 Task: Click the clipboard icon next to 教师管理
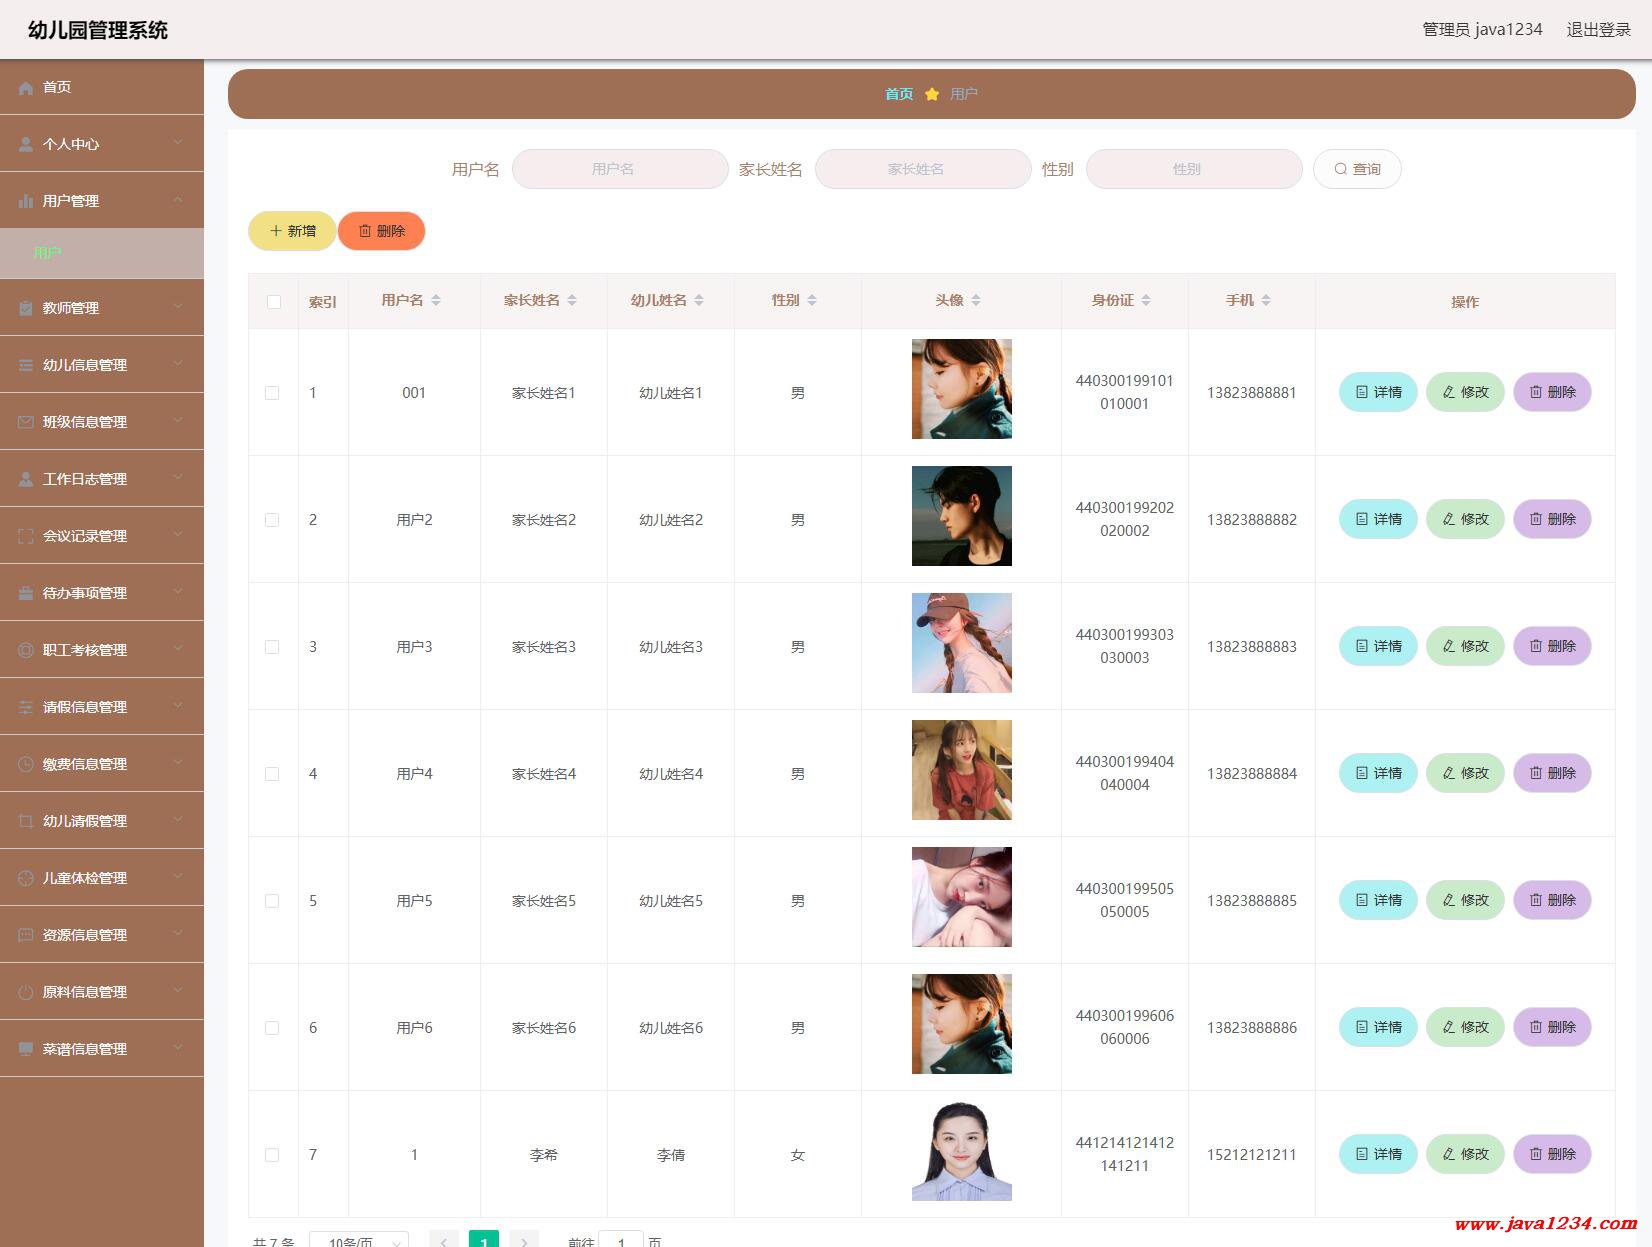26,309
